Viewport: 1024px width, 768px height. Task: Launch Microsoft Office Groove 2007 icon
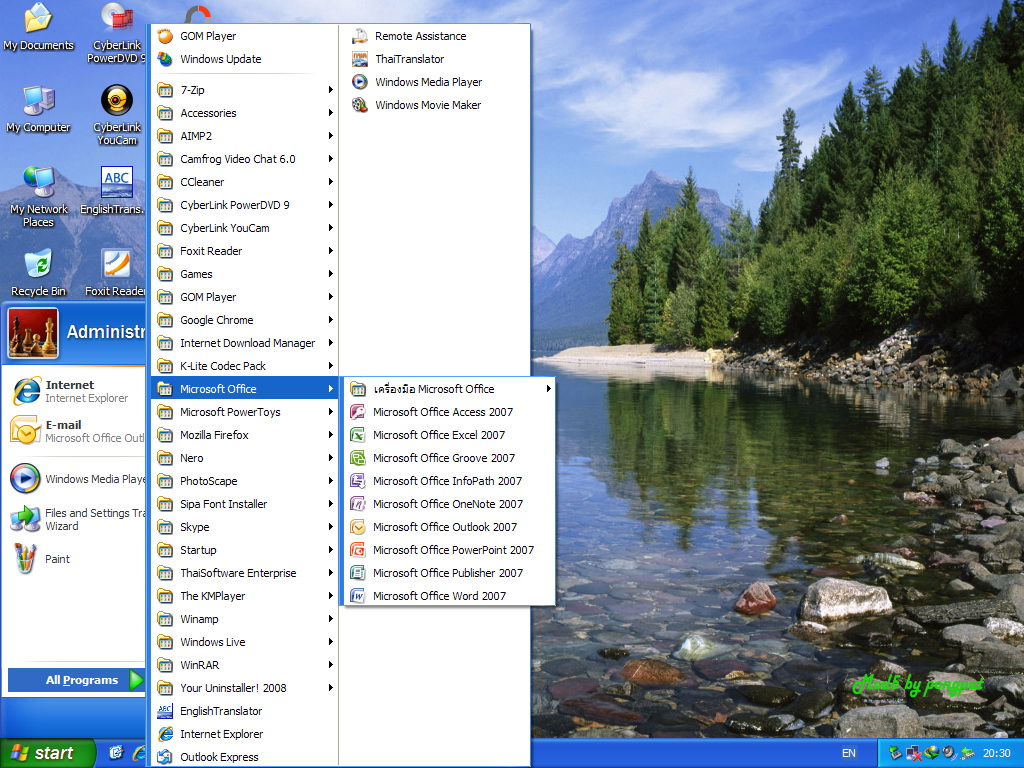point(357,458)
